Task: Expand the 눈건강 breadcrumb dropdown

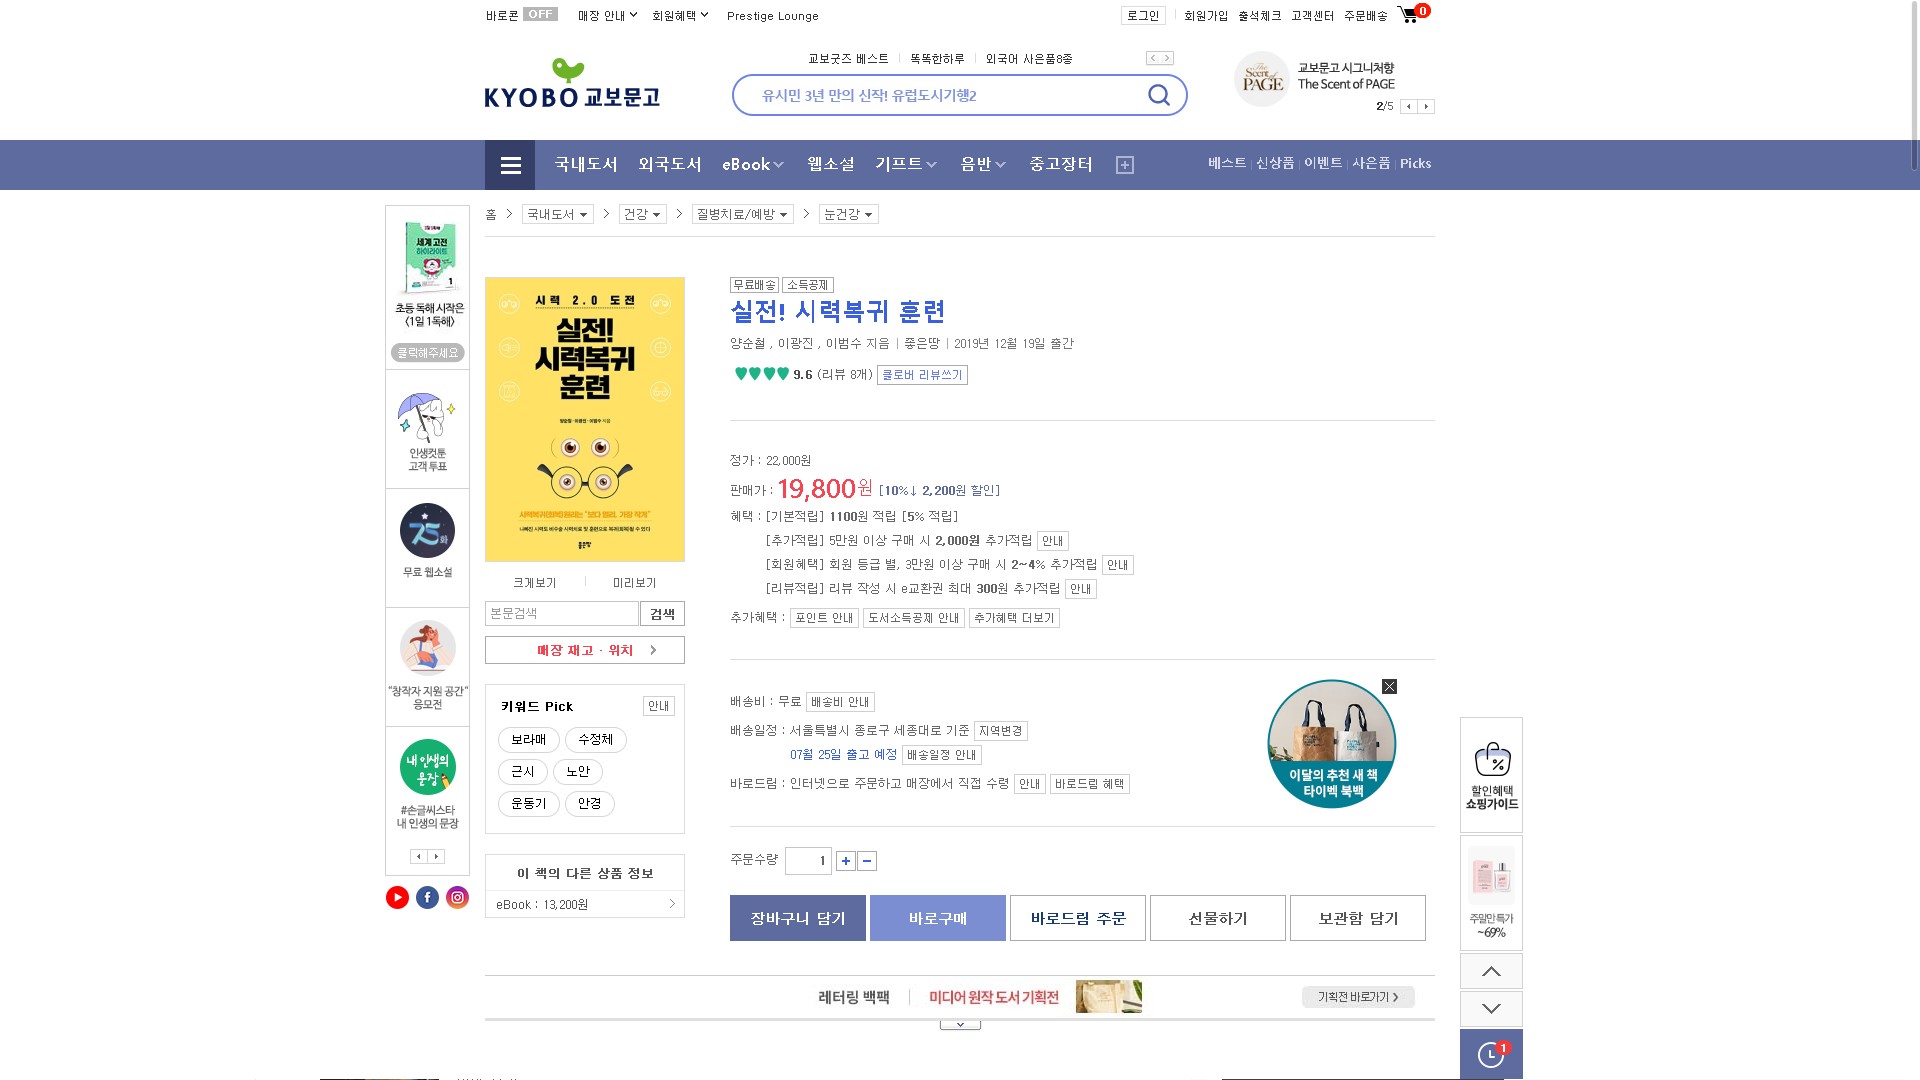Action: tap(849, 215)
